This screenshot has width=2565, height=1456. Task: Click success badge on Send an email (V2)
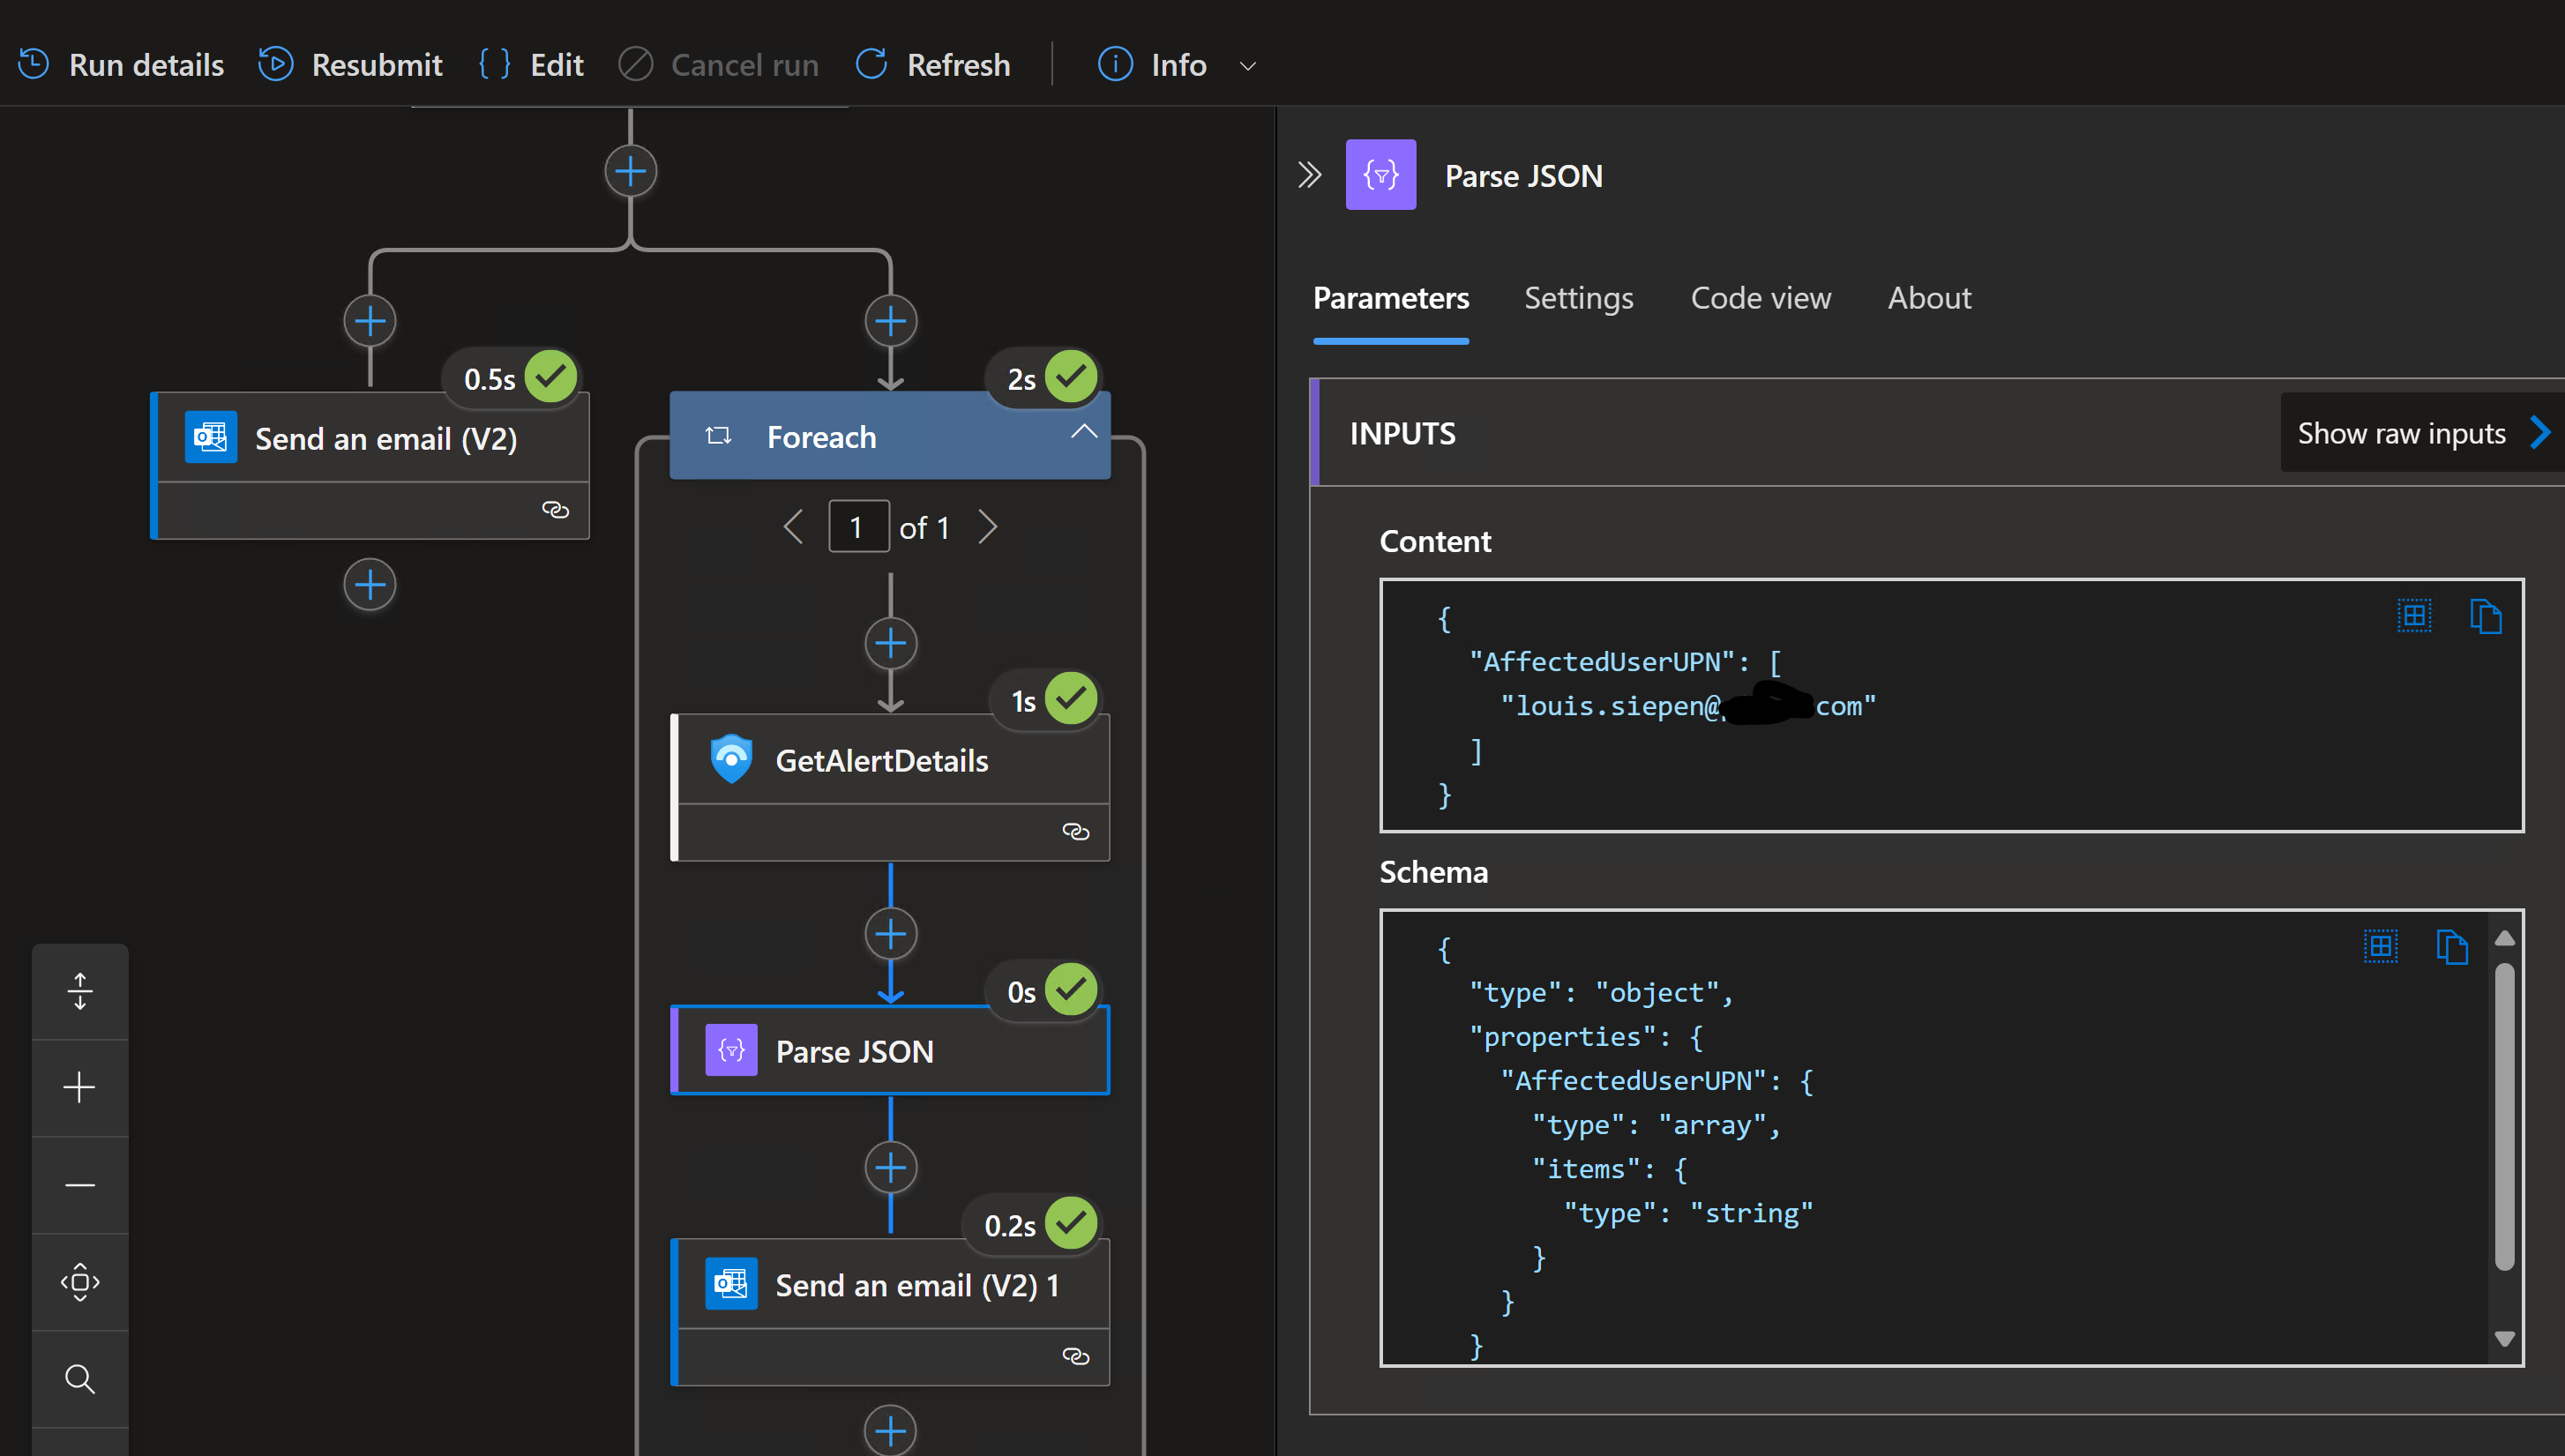pyautogui.click(x=551, y=377)
